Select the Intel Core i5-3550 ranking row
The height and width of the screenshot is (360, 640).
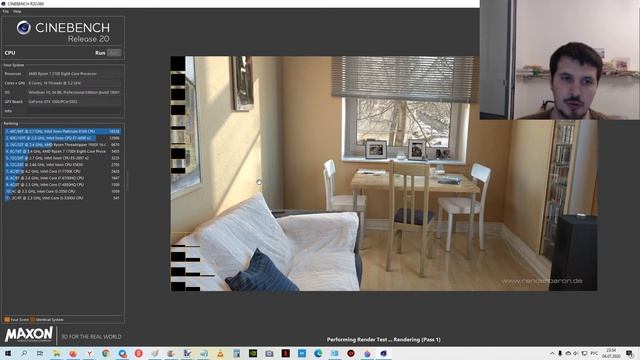[63, 191]
